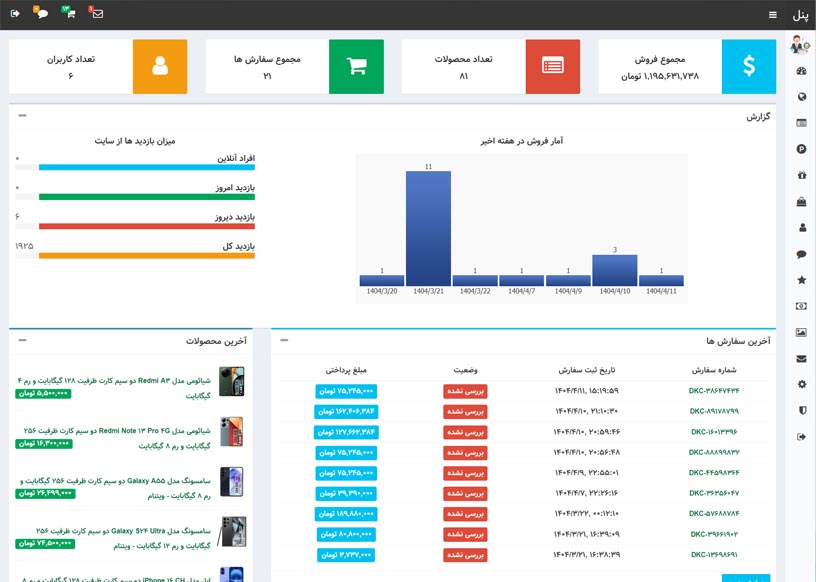
Task: Open the order dated ۱۴۰۴/۴/۱۱, ۱۵:۱۹:۵۹
Action: 714,391
